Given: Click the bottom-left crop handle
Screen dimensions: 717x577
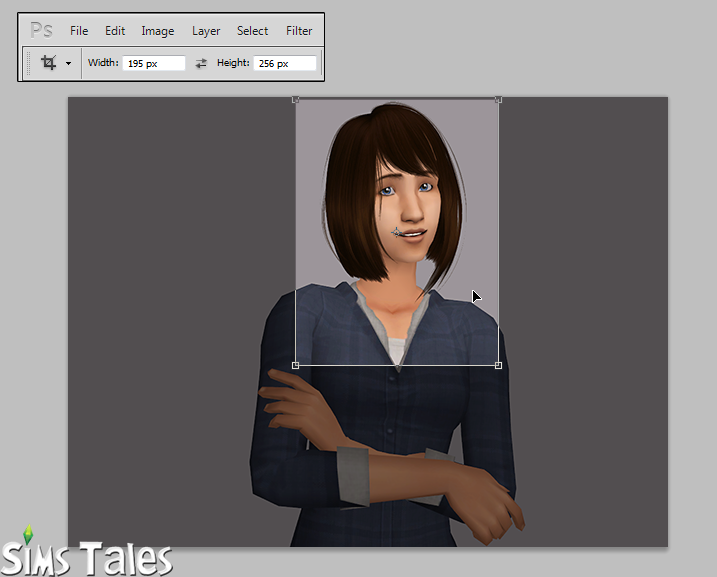Looking at the screenshot, I should (295, 365).
